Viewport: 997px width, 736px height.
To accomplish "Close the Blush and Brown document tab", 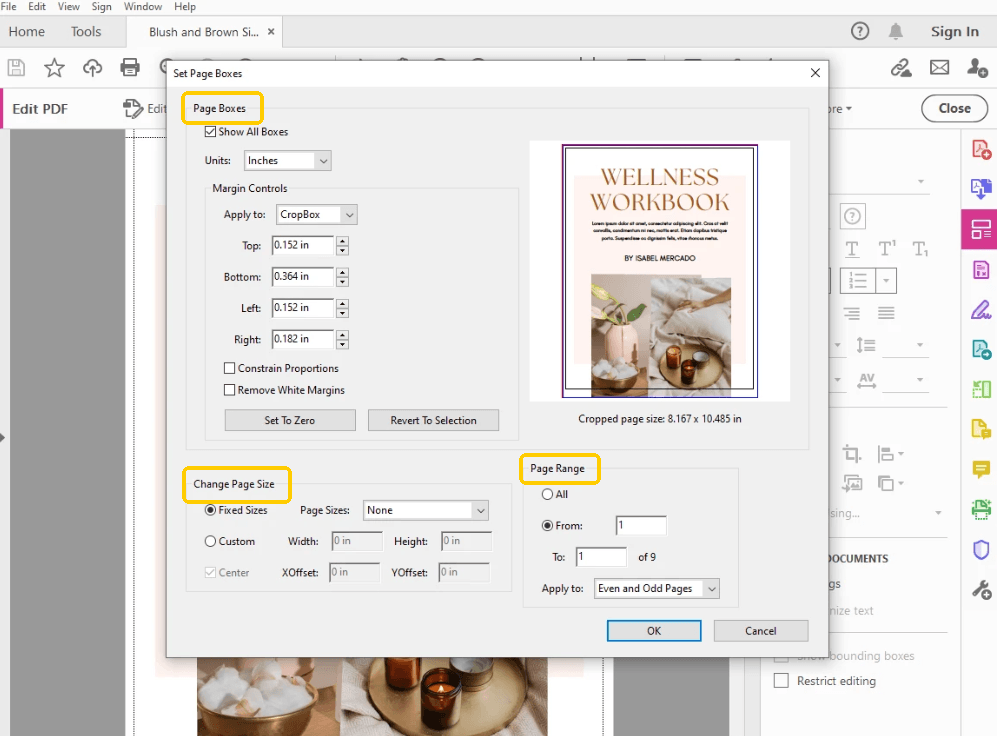I will tap(271, 31).
